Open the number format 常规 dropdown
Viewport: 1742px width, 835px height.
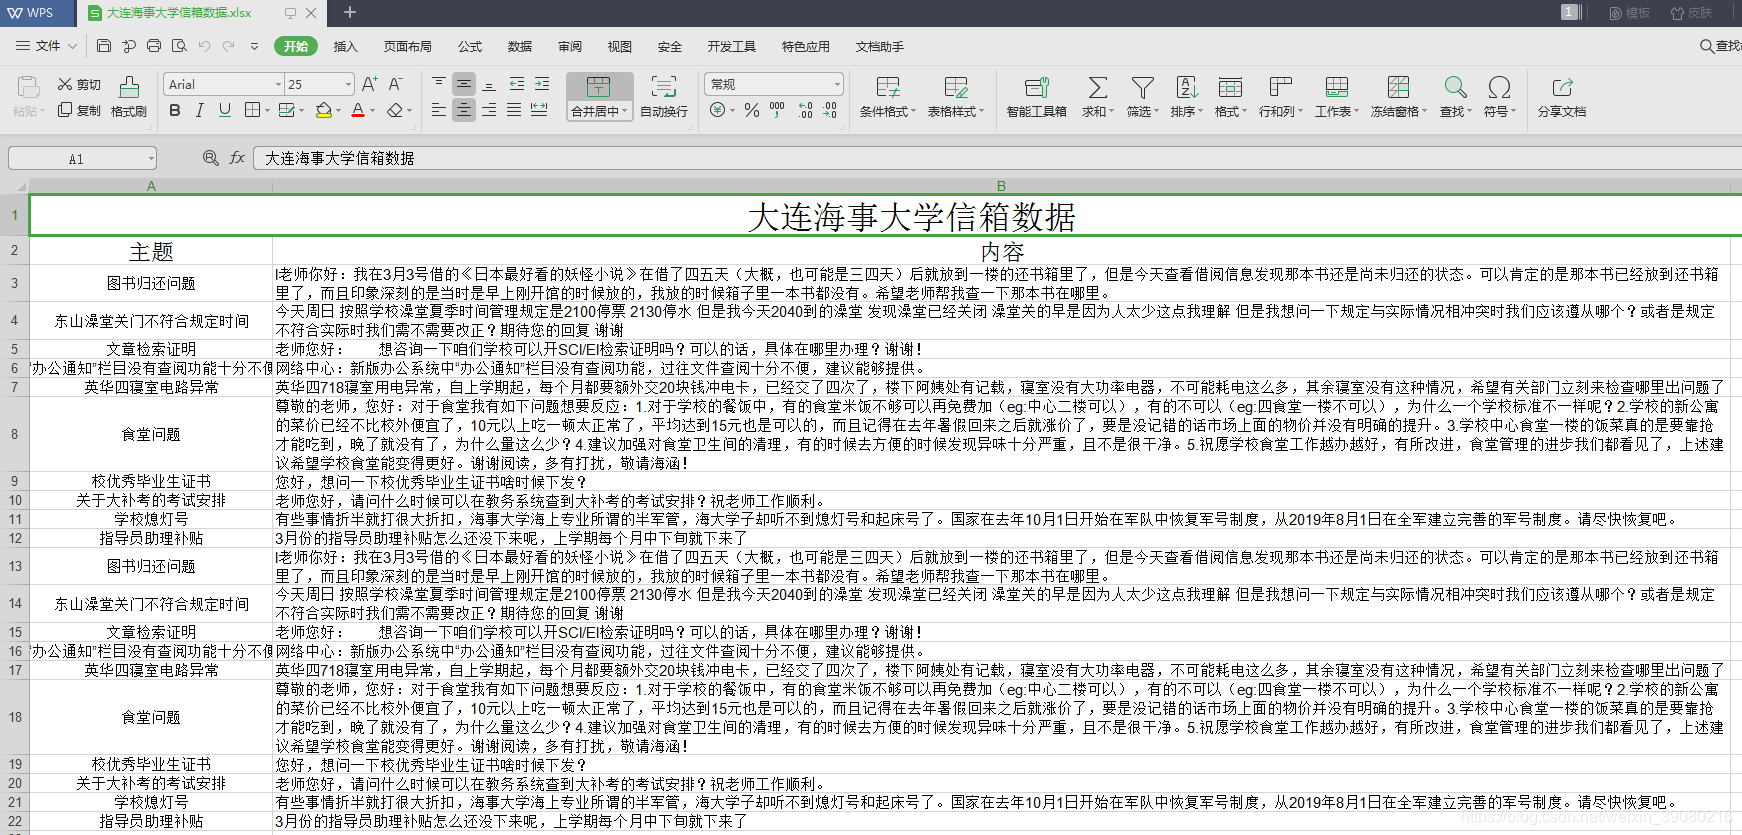tap(837, 85)
